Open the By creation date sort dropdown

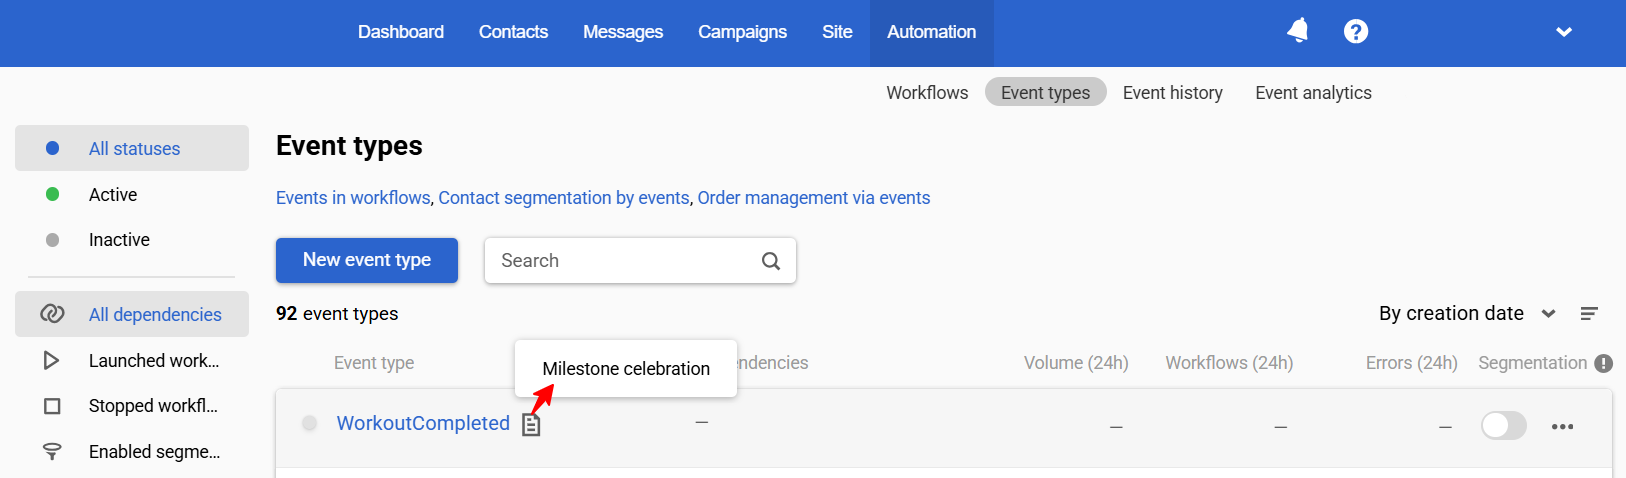click(1467, 313)
